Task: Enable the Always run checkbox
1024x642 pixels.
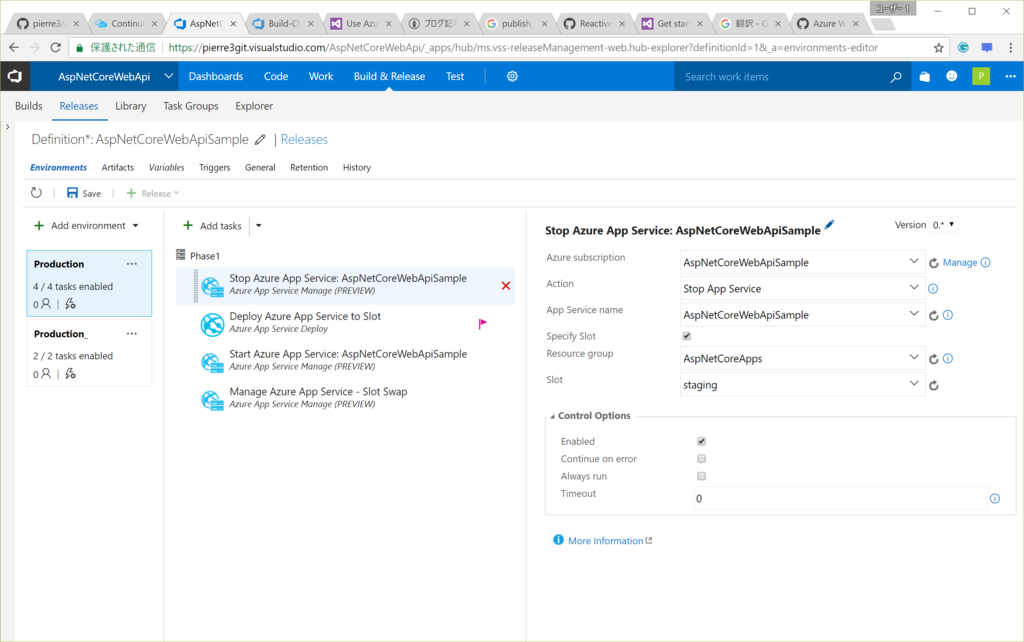Action: point(701,476)
